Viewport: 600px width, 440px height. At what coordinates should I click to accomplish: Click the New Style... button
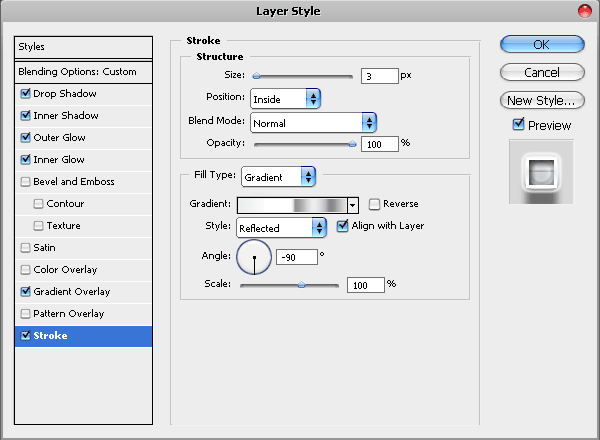click(x=542, y=101)
